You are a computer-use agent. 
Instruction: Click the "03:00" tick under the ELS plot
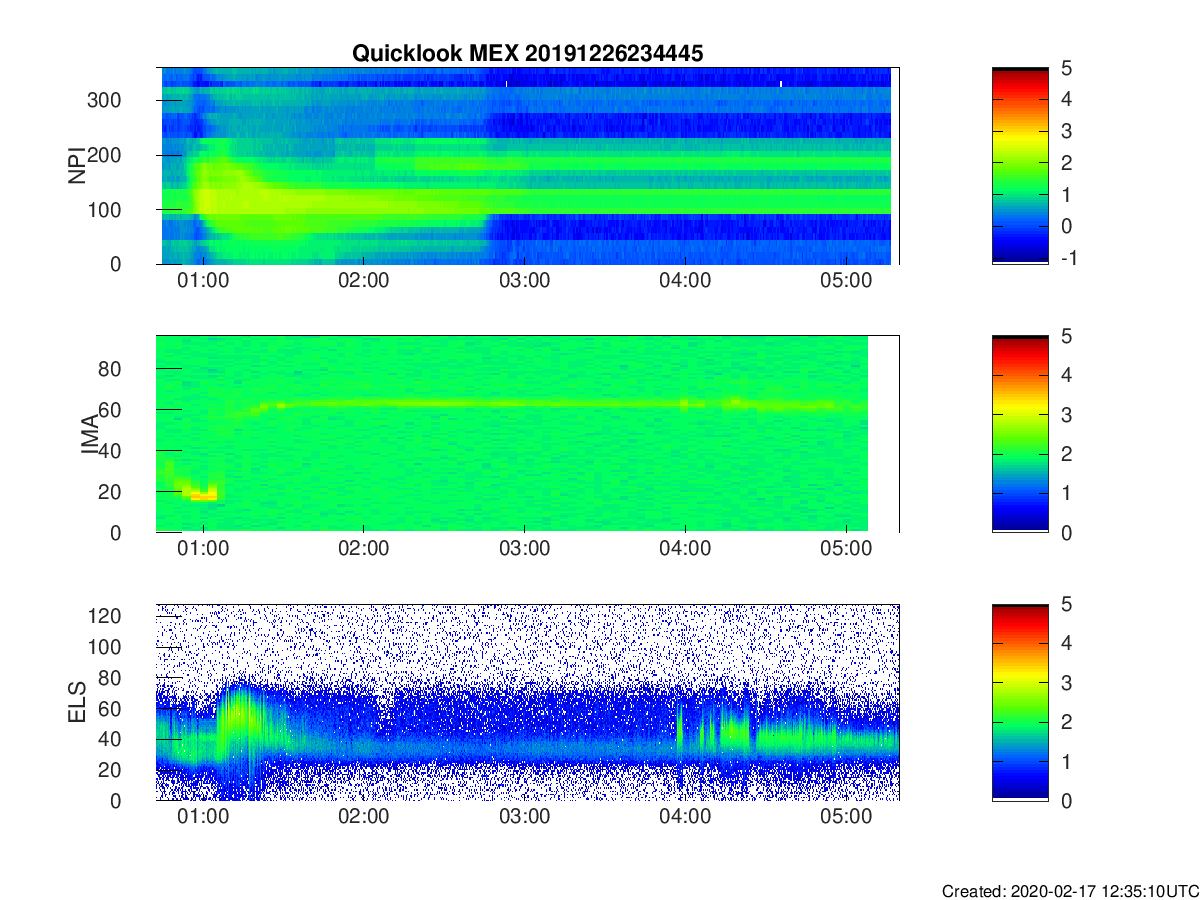525,816
